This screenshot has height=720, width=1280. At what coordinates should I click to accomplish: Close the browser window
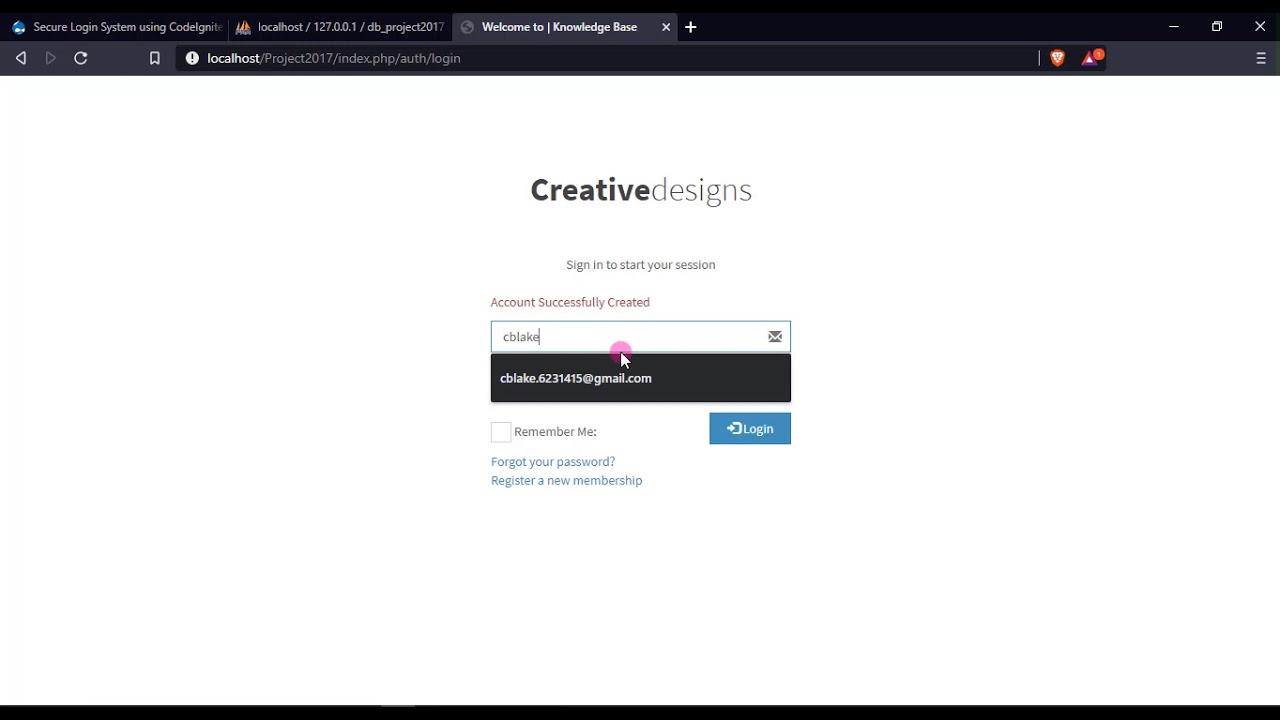pyautogui.click(x=1260, y=27)
